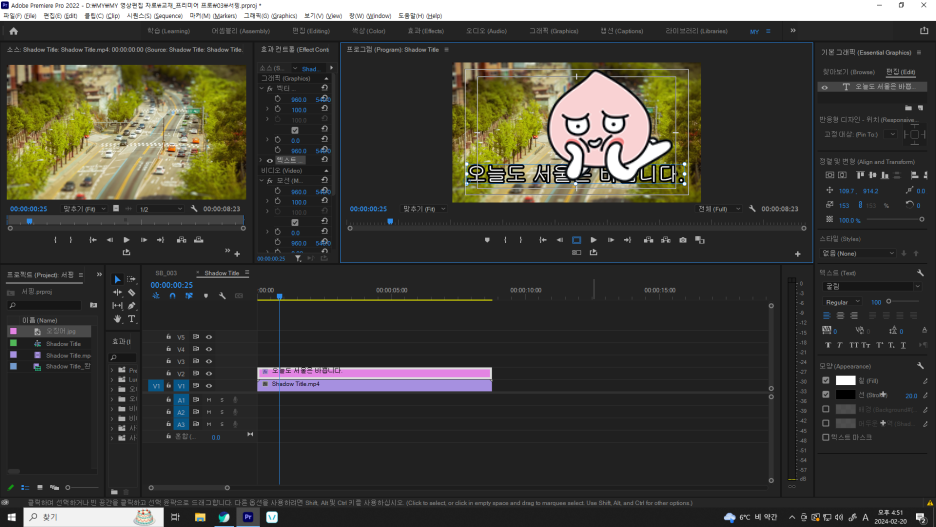Select the Hand tool
Image resolution: width=936 pixels, height=527 pixels.
pyautogui.click(x=117, y=319)
